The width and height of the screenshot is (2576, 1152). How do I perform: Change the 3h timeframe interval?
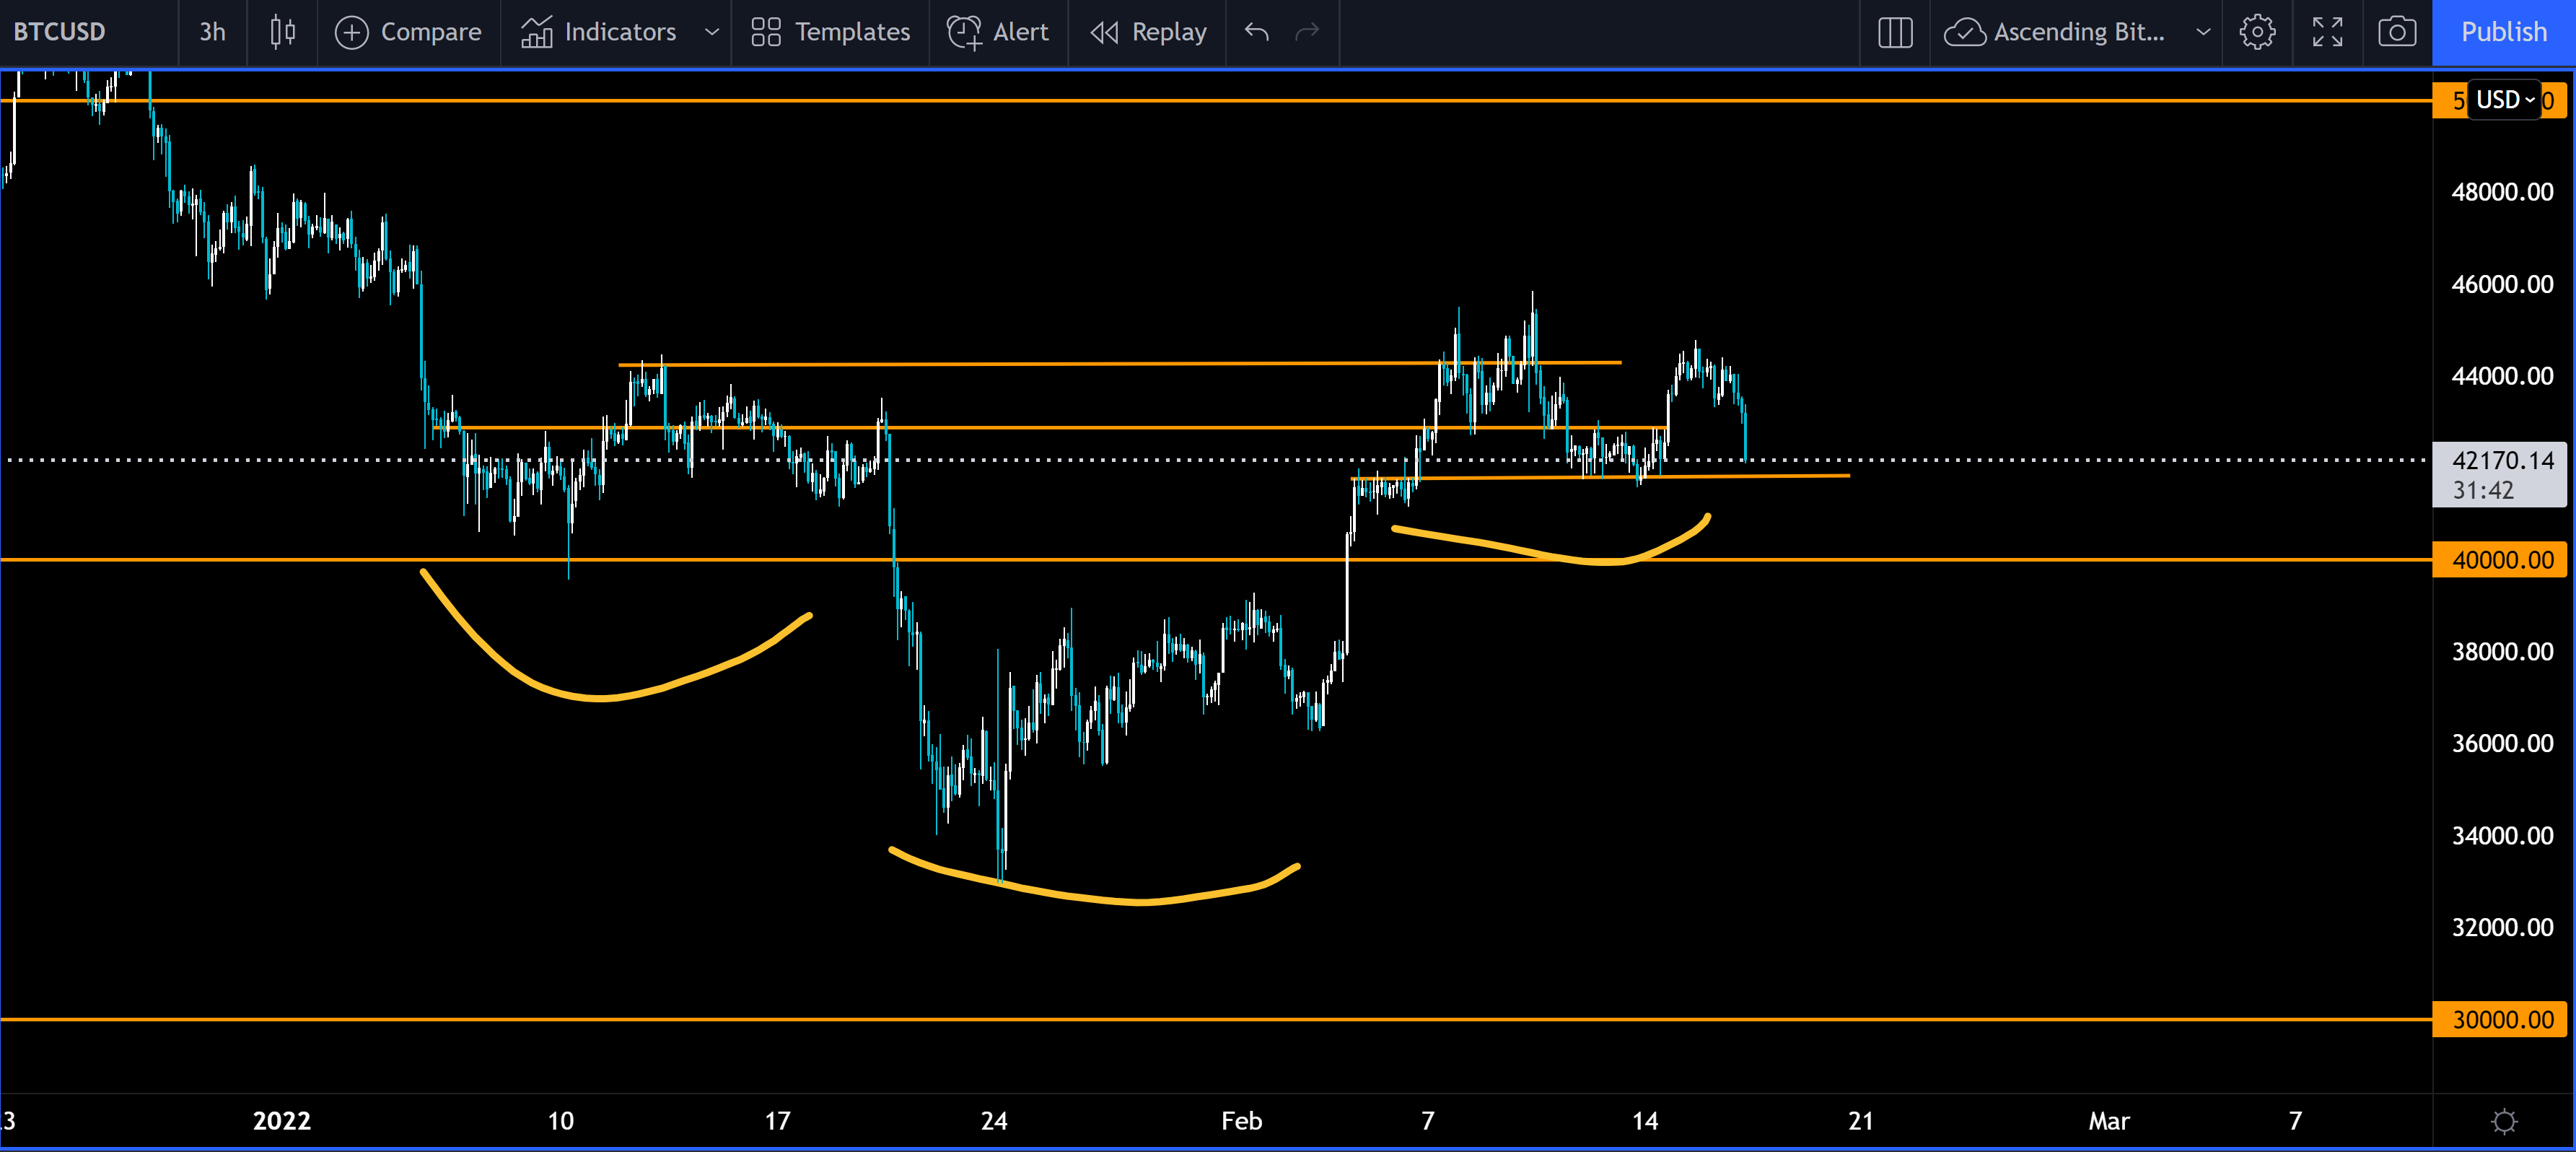pyautogui.click(x=212, y=32)
